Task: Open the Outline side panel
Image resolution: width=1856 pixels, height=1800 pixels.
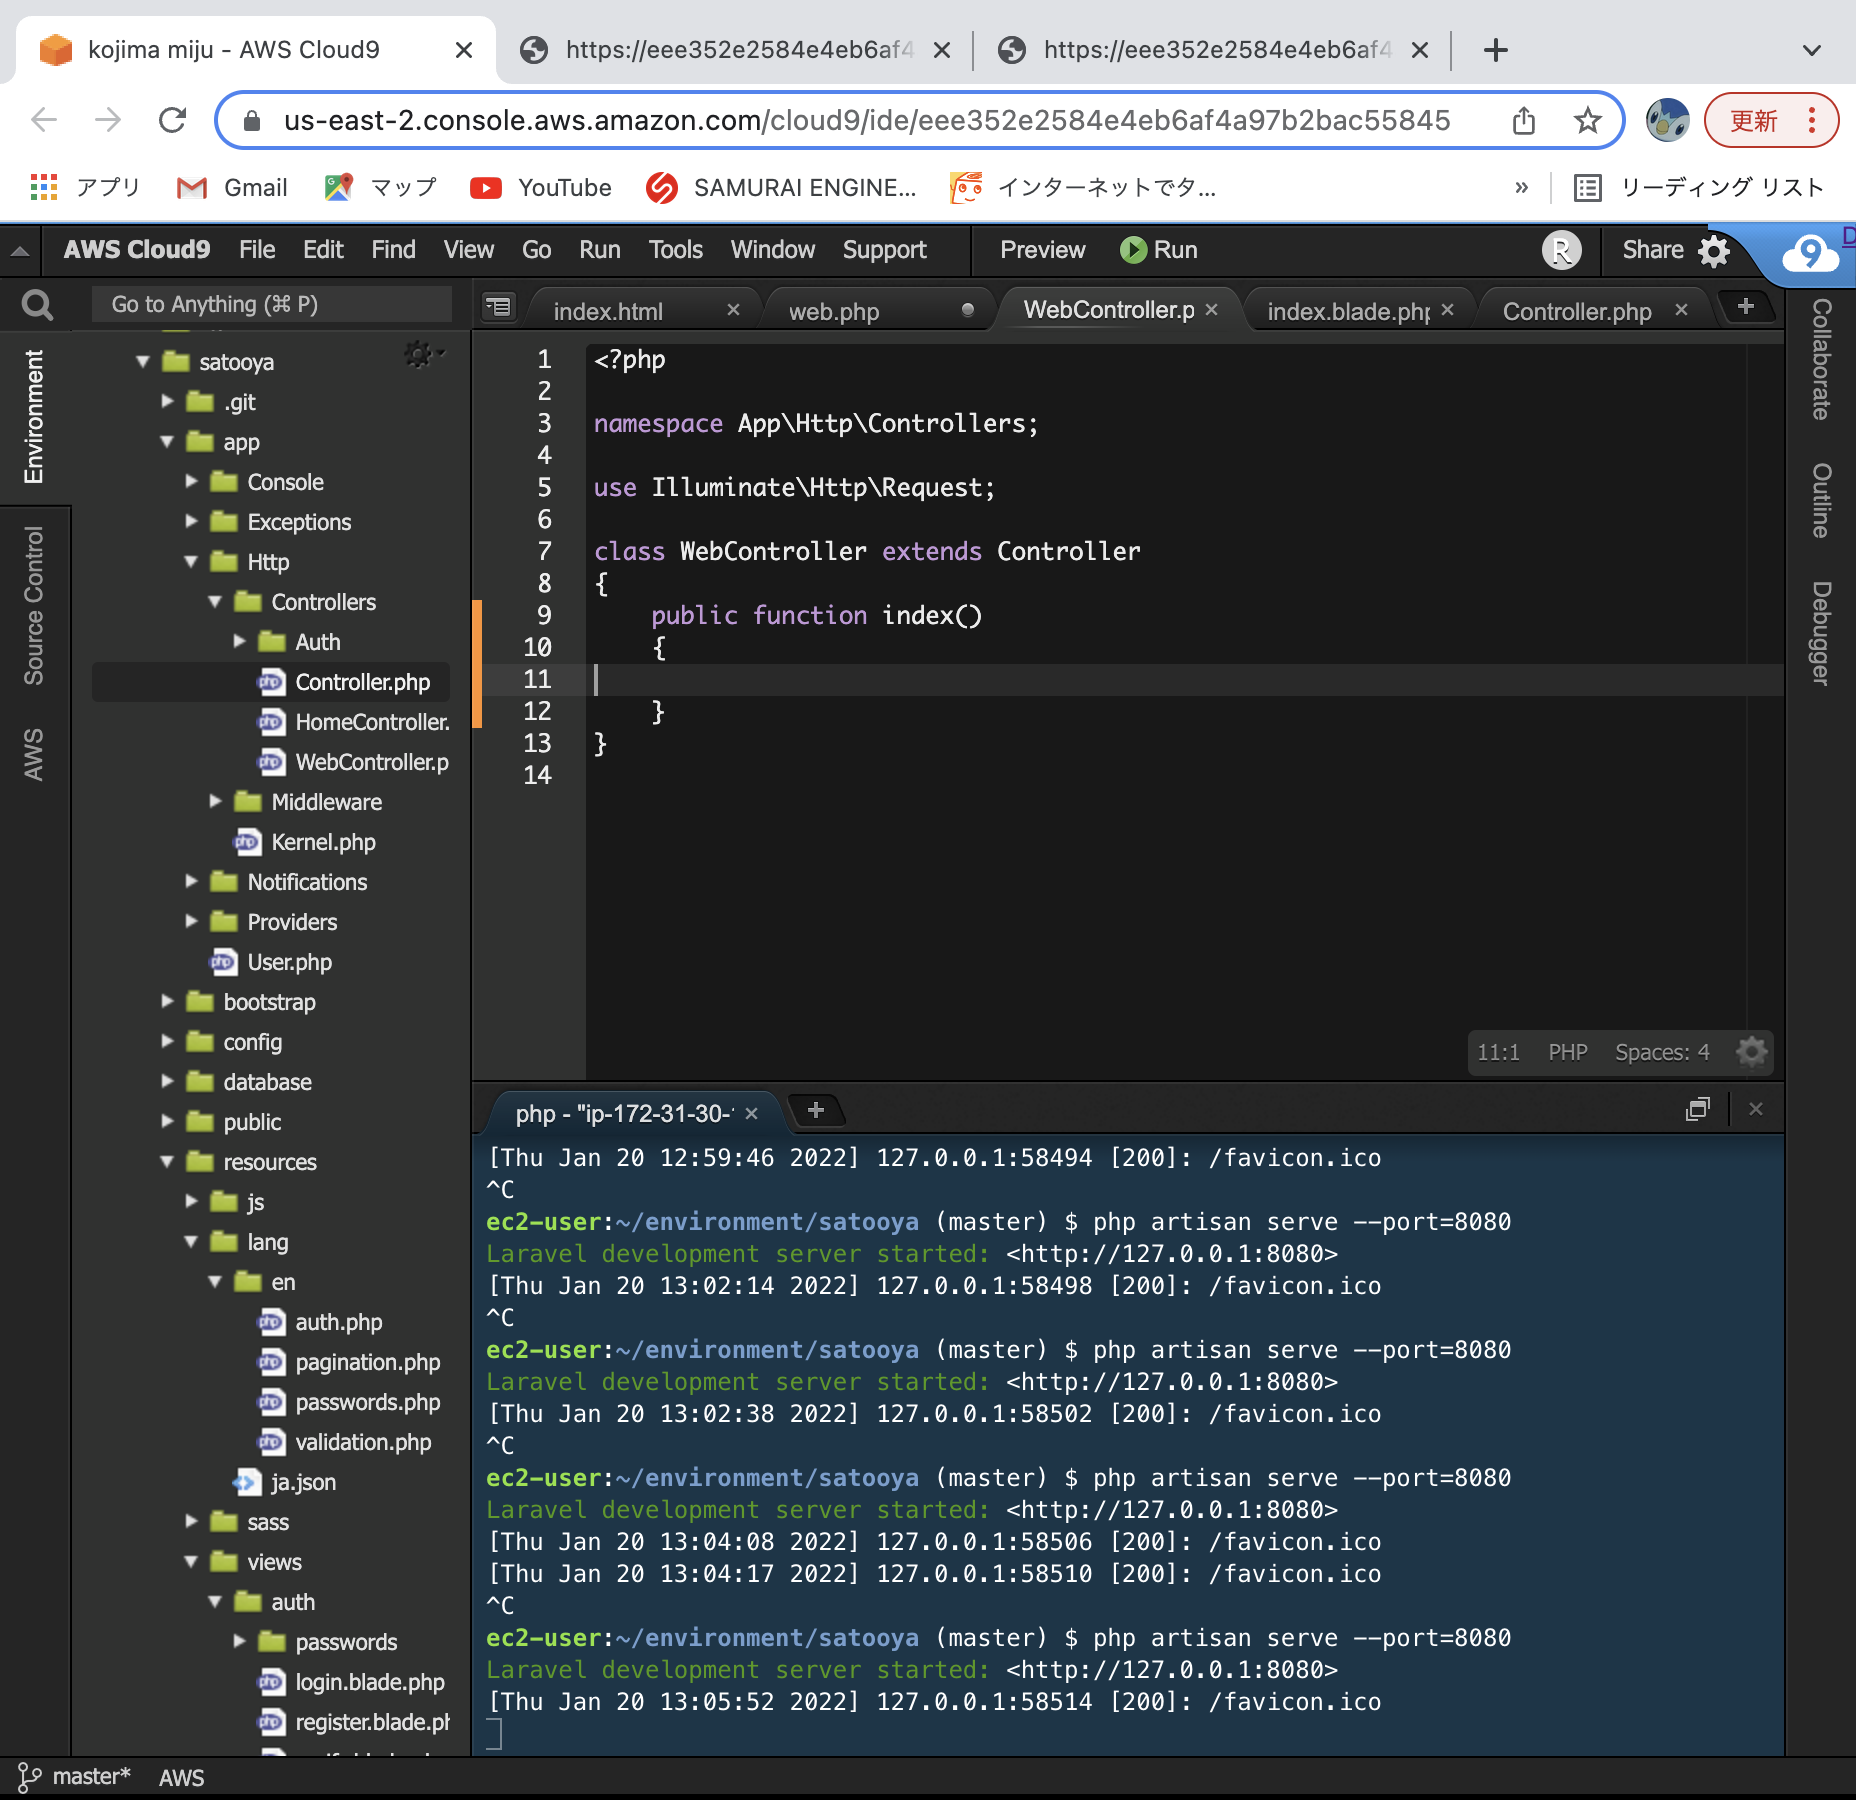Action: point(1821,500)
